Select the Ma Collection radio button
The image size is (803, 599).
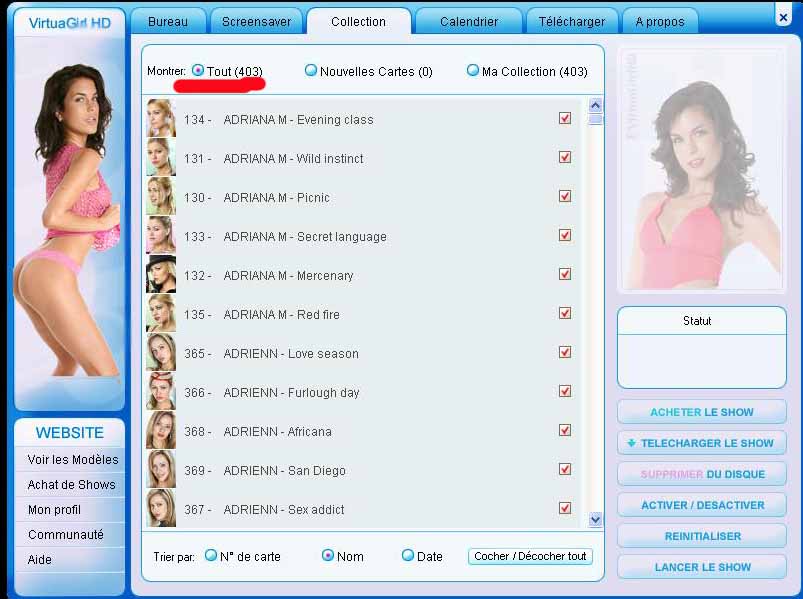pos(473,71)
